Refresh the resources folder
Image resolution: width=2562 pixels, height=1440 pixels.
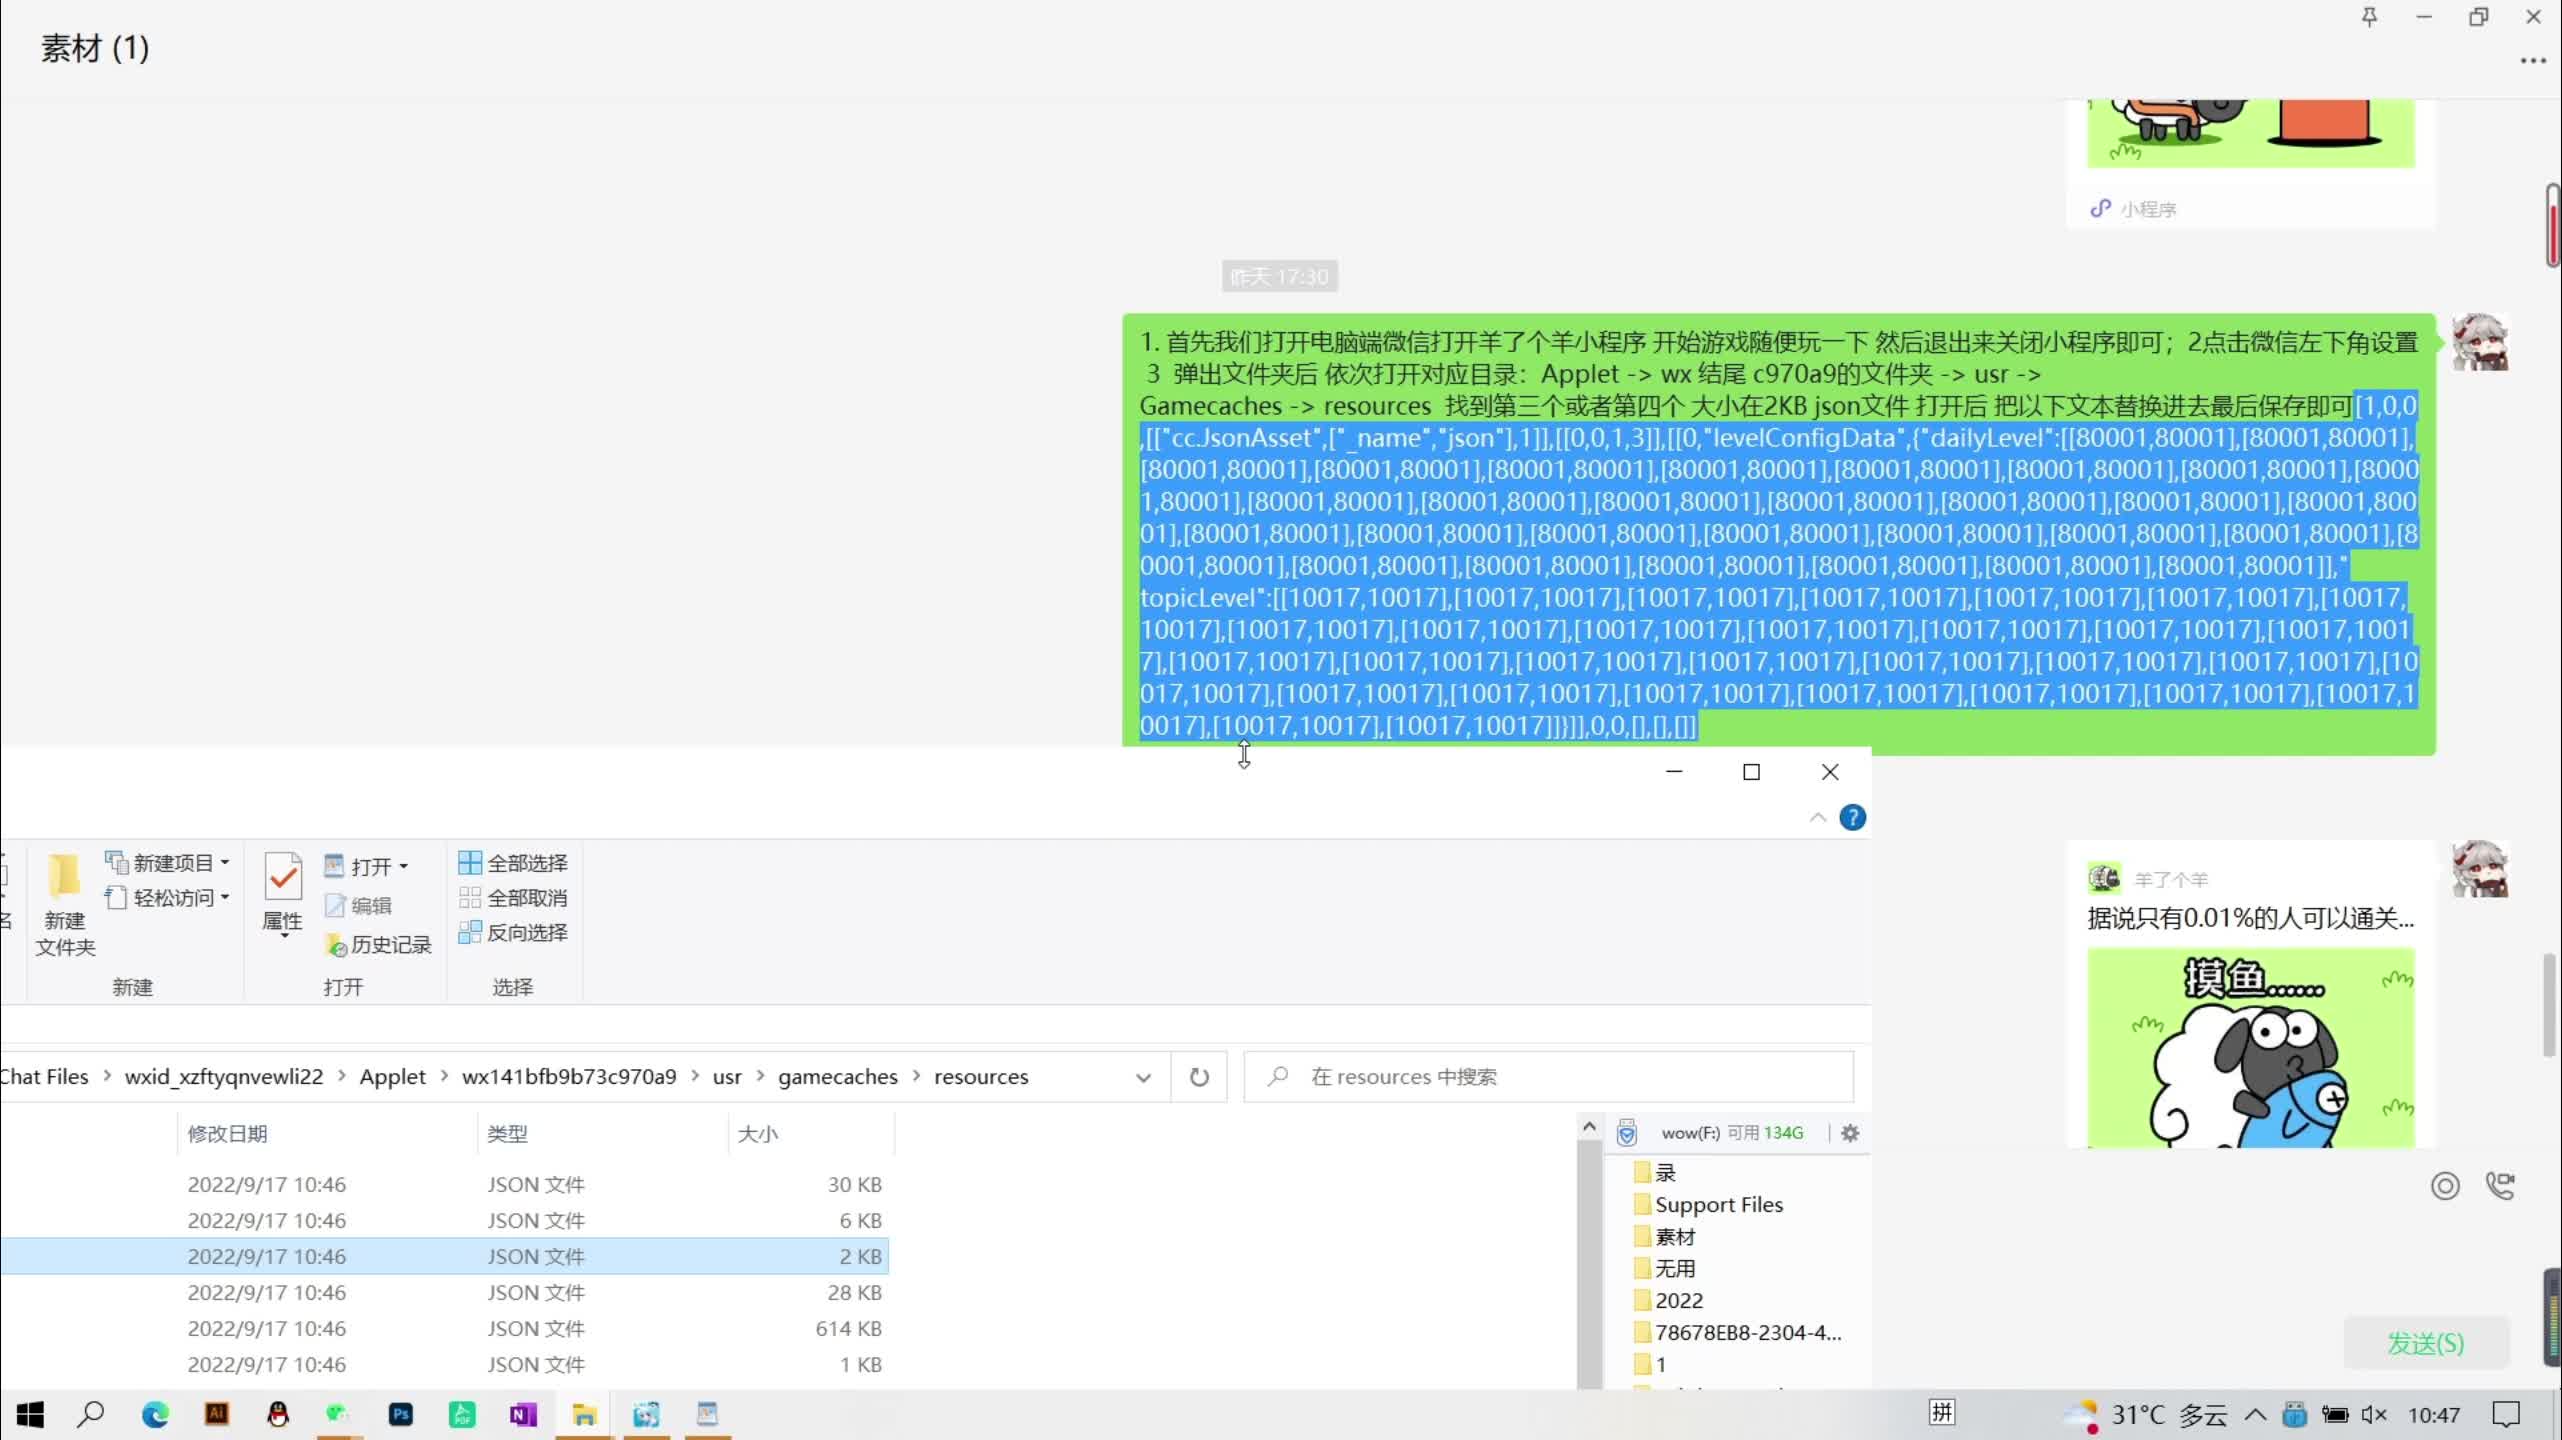click(x=1199, y=1077)
